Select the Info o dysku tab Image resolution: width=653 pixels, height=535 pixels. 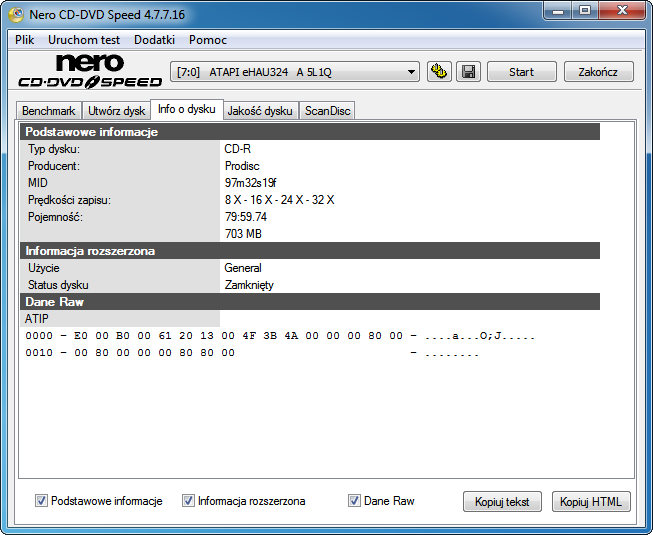click(x=187, y=109)
